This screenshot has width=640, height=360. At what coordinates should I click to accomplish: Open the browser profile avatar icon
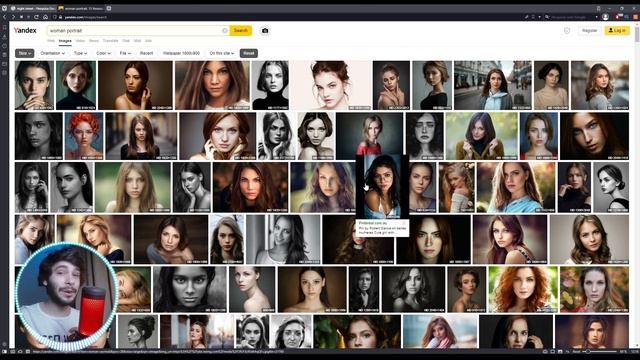(x=606, y=17)
